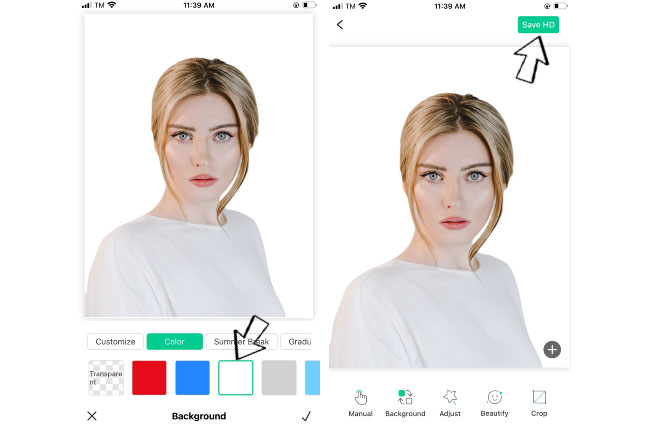Tap the portrait in the Save HD screen
This screenshot has width=650, height=430.
tap(450, 207)
